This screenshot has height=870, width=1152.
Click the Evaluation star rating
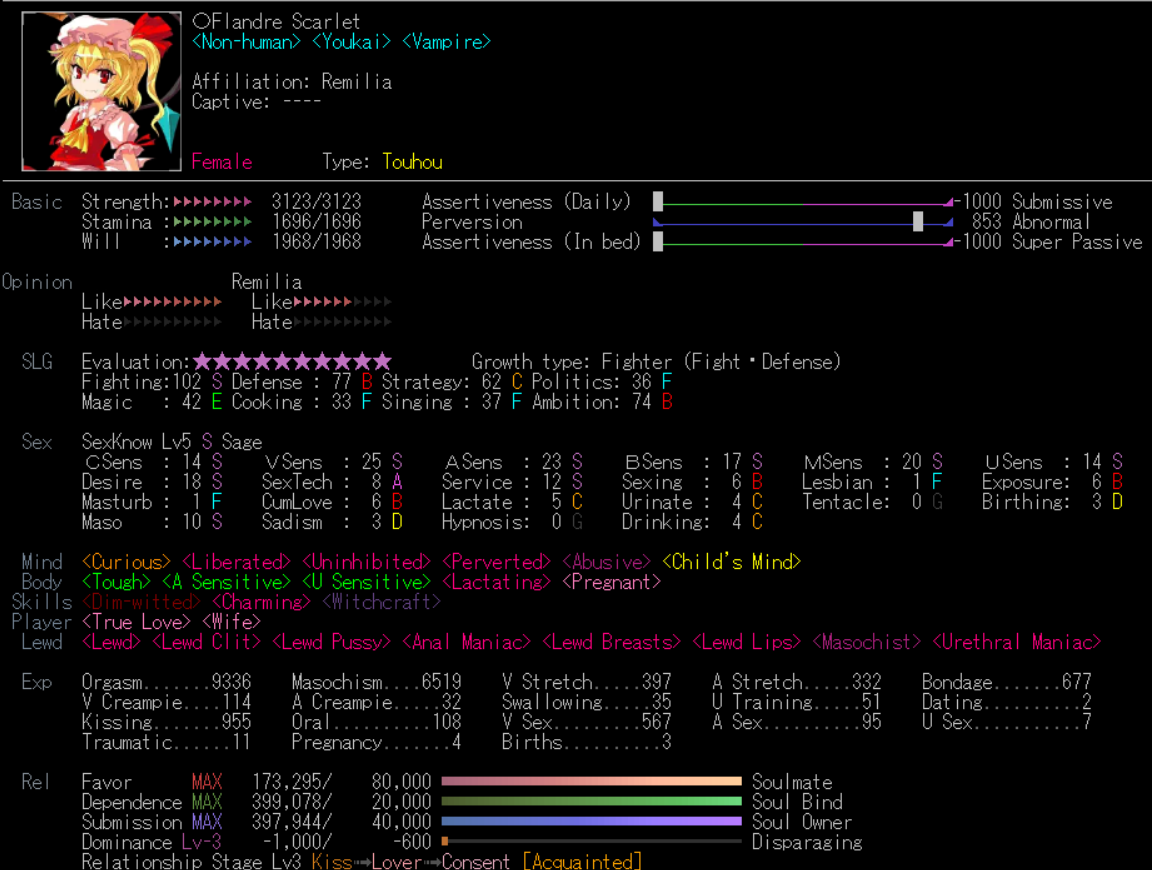pyautogui.click(x=292, y=362)
